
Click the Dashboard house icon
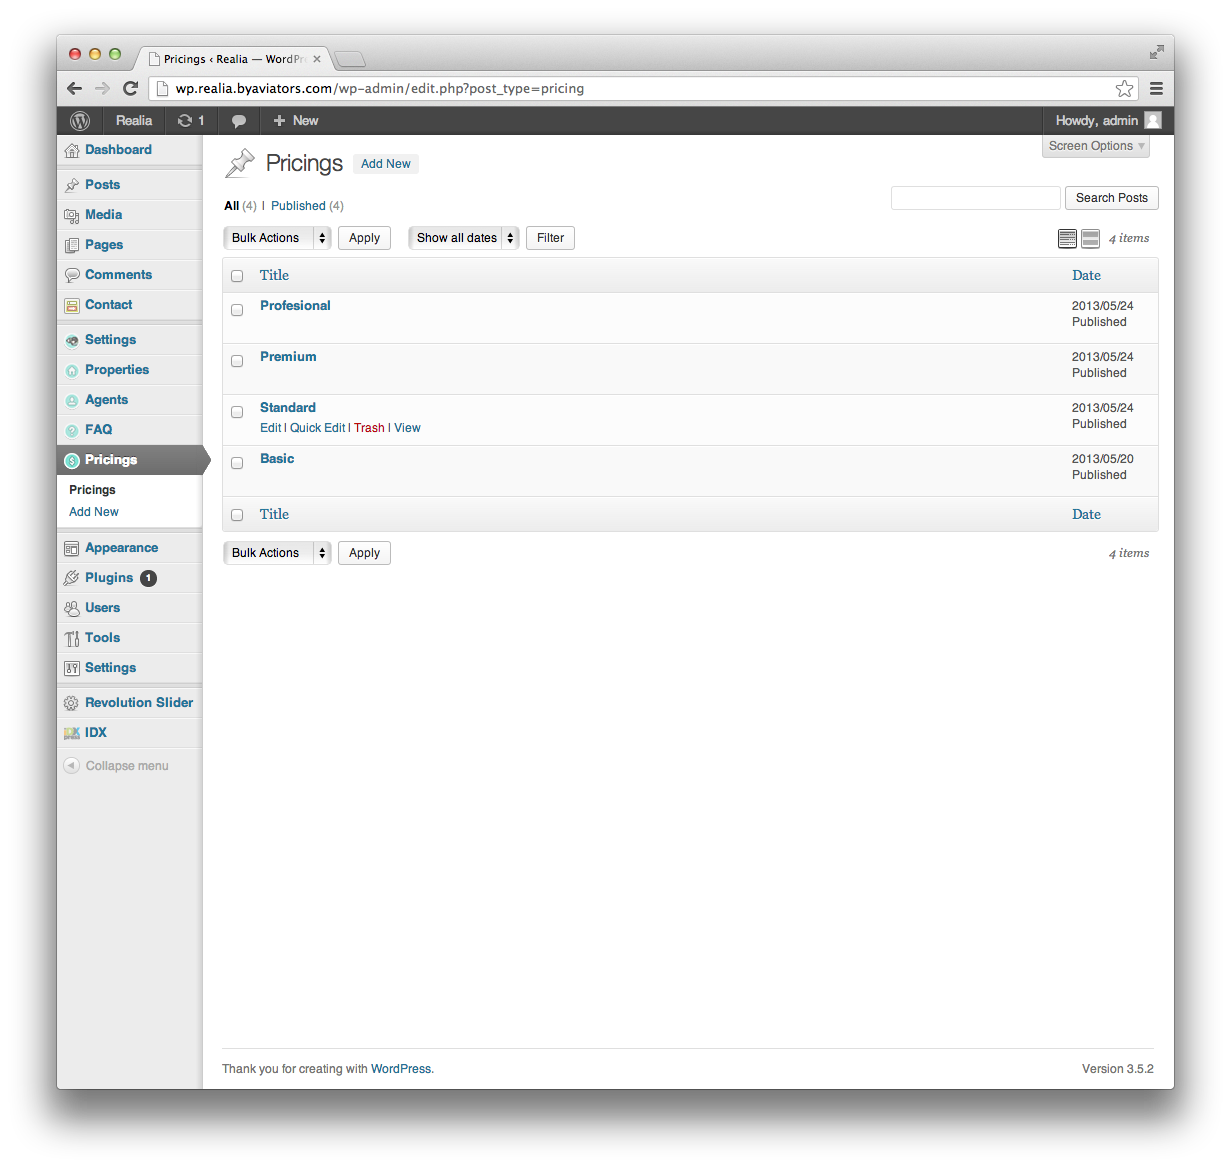click(72, 150)
